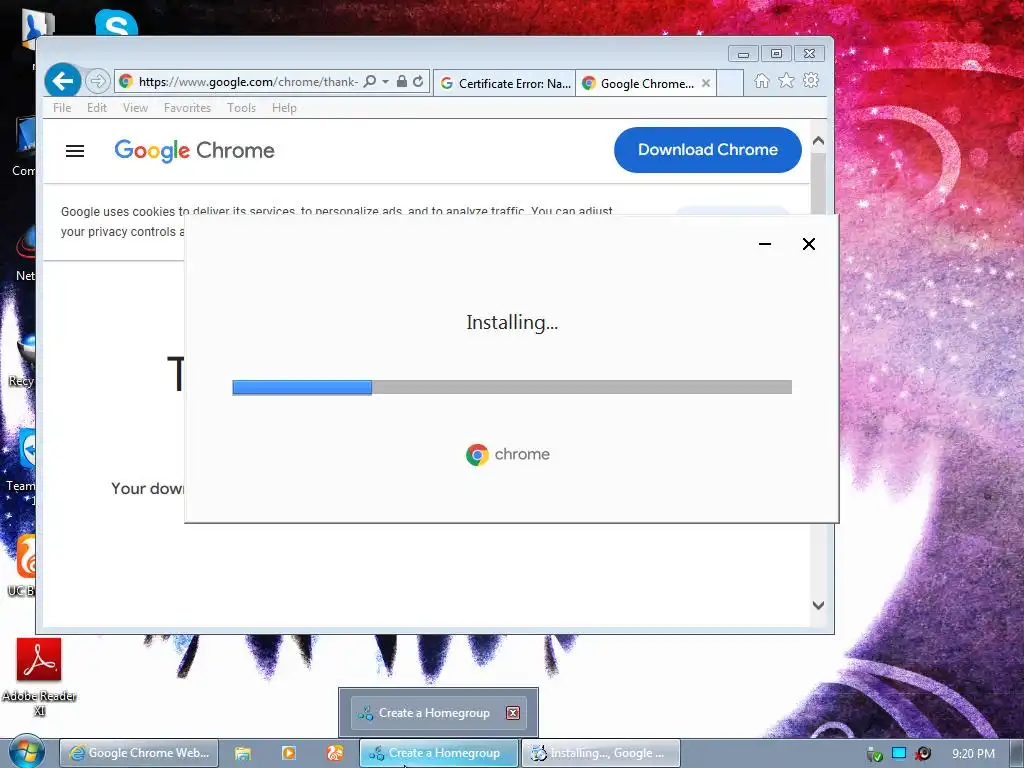Open the View menu
This screenshot has height=768, width=1024.
(x=135, y=108)
